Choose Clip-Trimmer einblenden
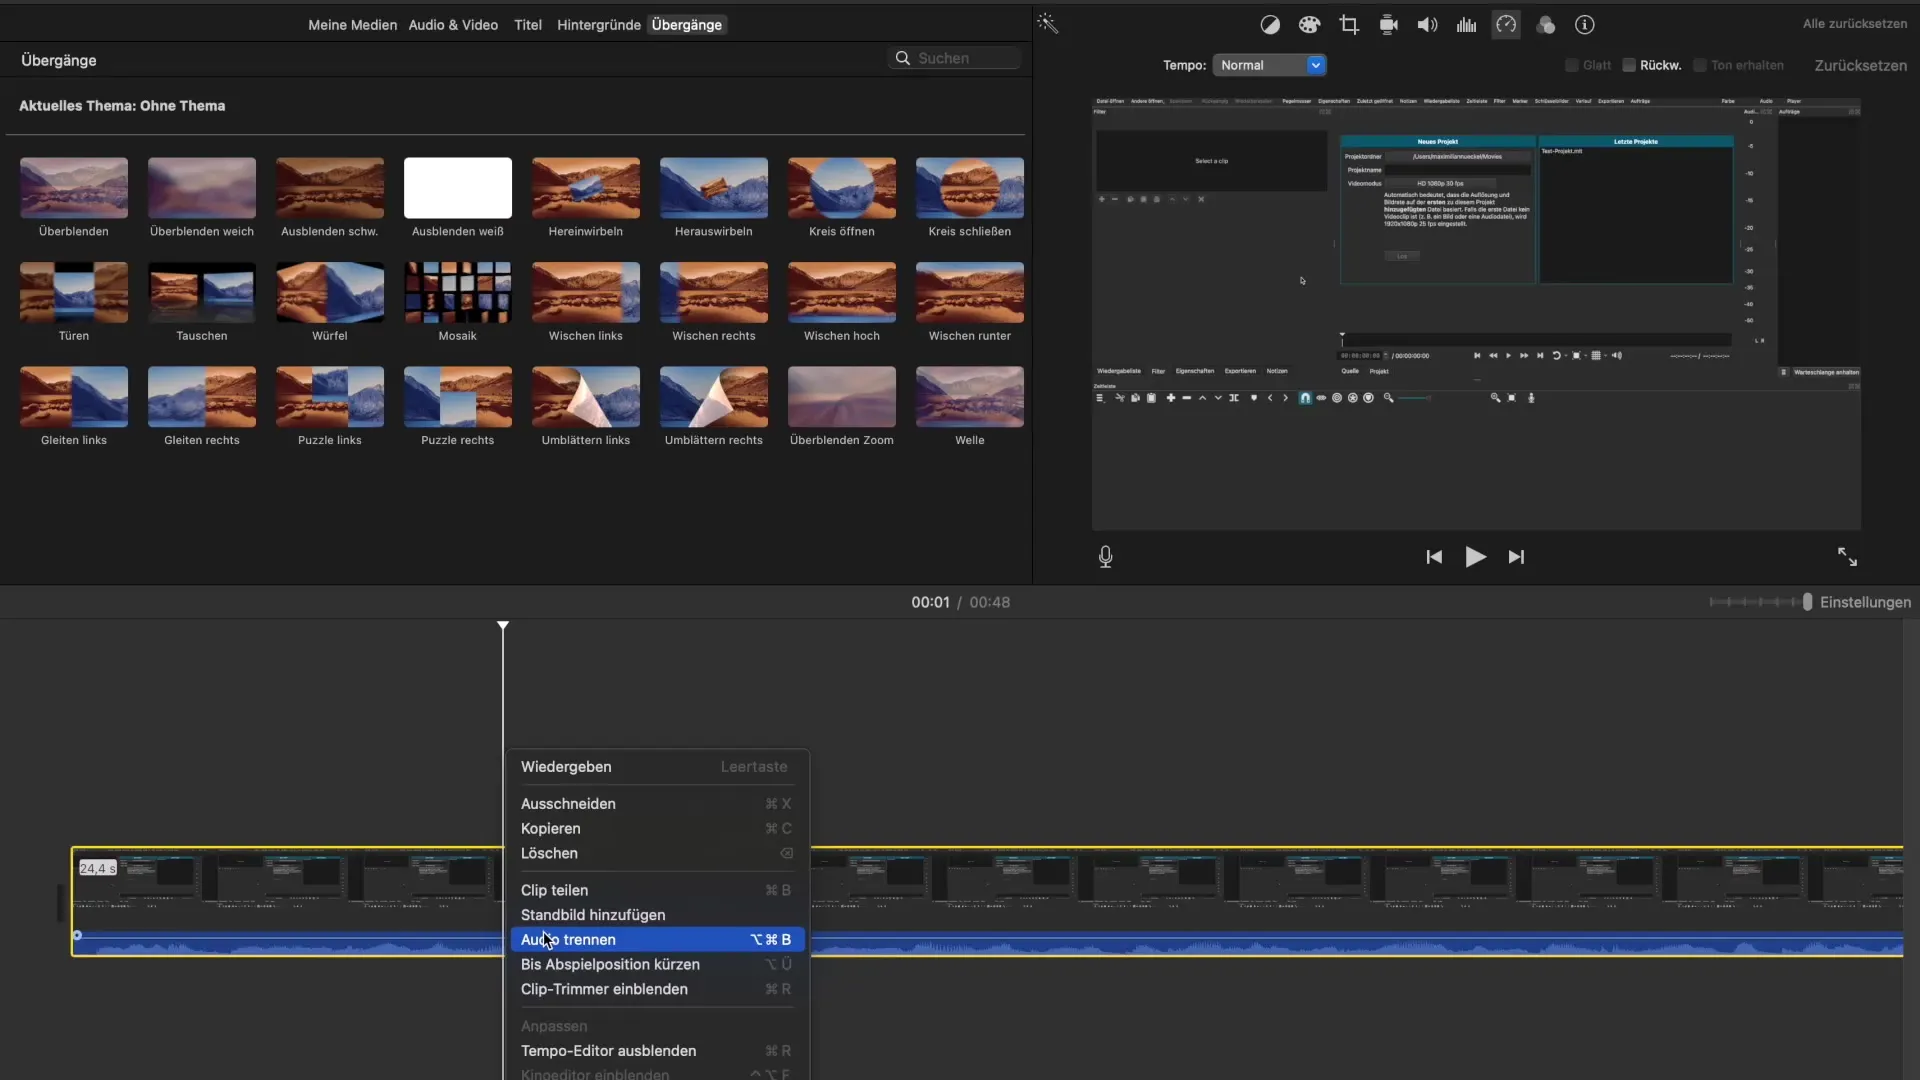 click(657, 989)
